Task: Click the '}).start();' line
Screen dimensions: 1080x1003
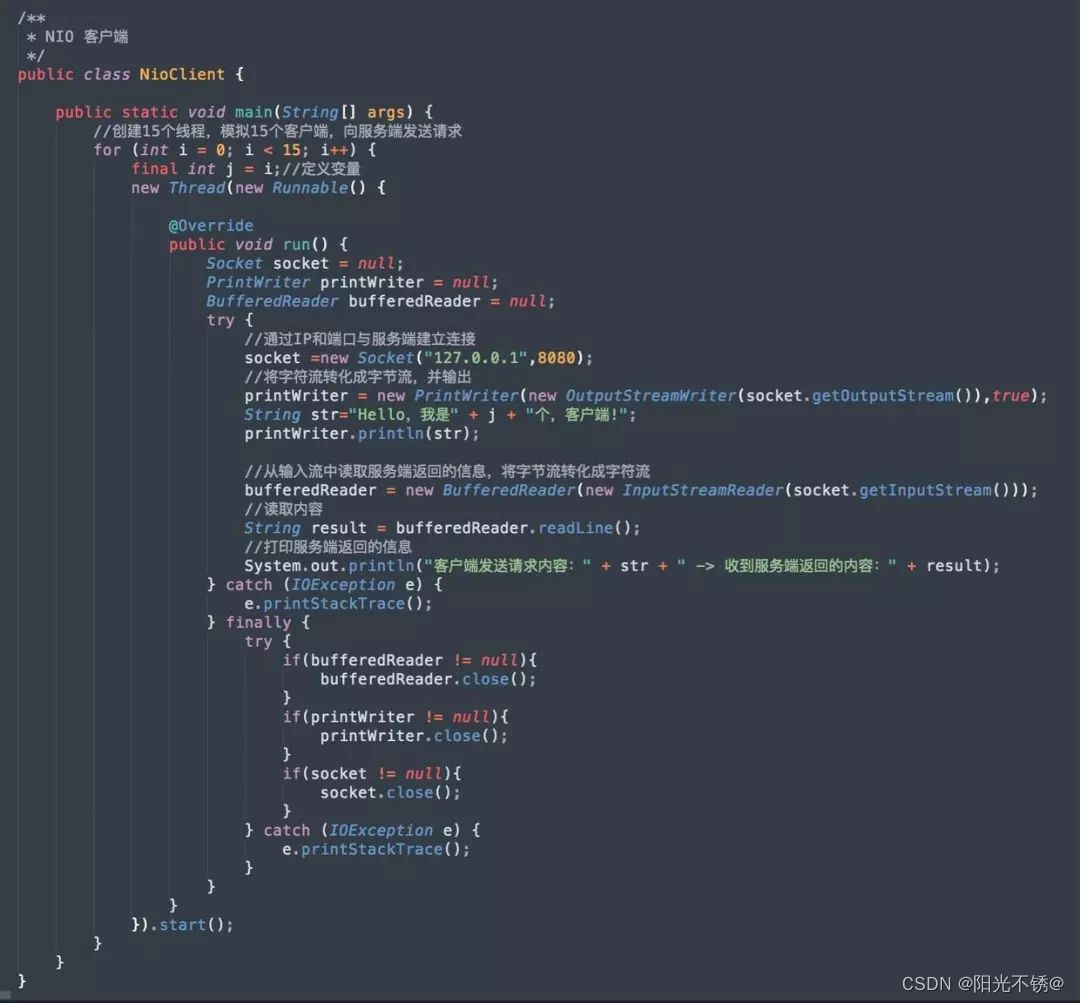Action: click(x=182, y=925)
